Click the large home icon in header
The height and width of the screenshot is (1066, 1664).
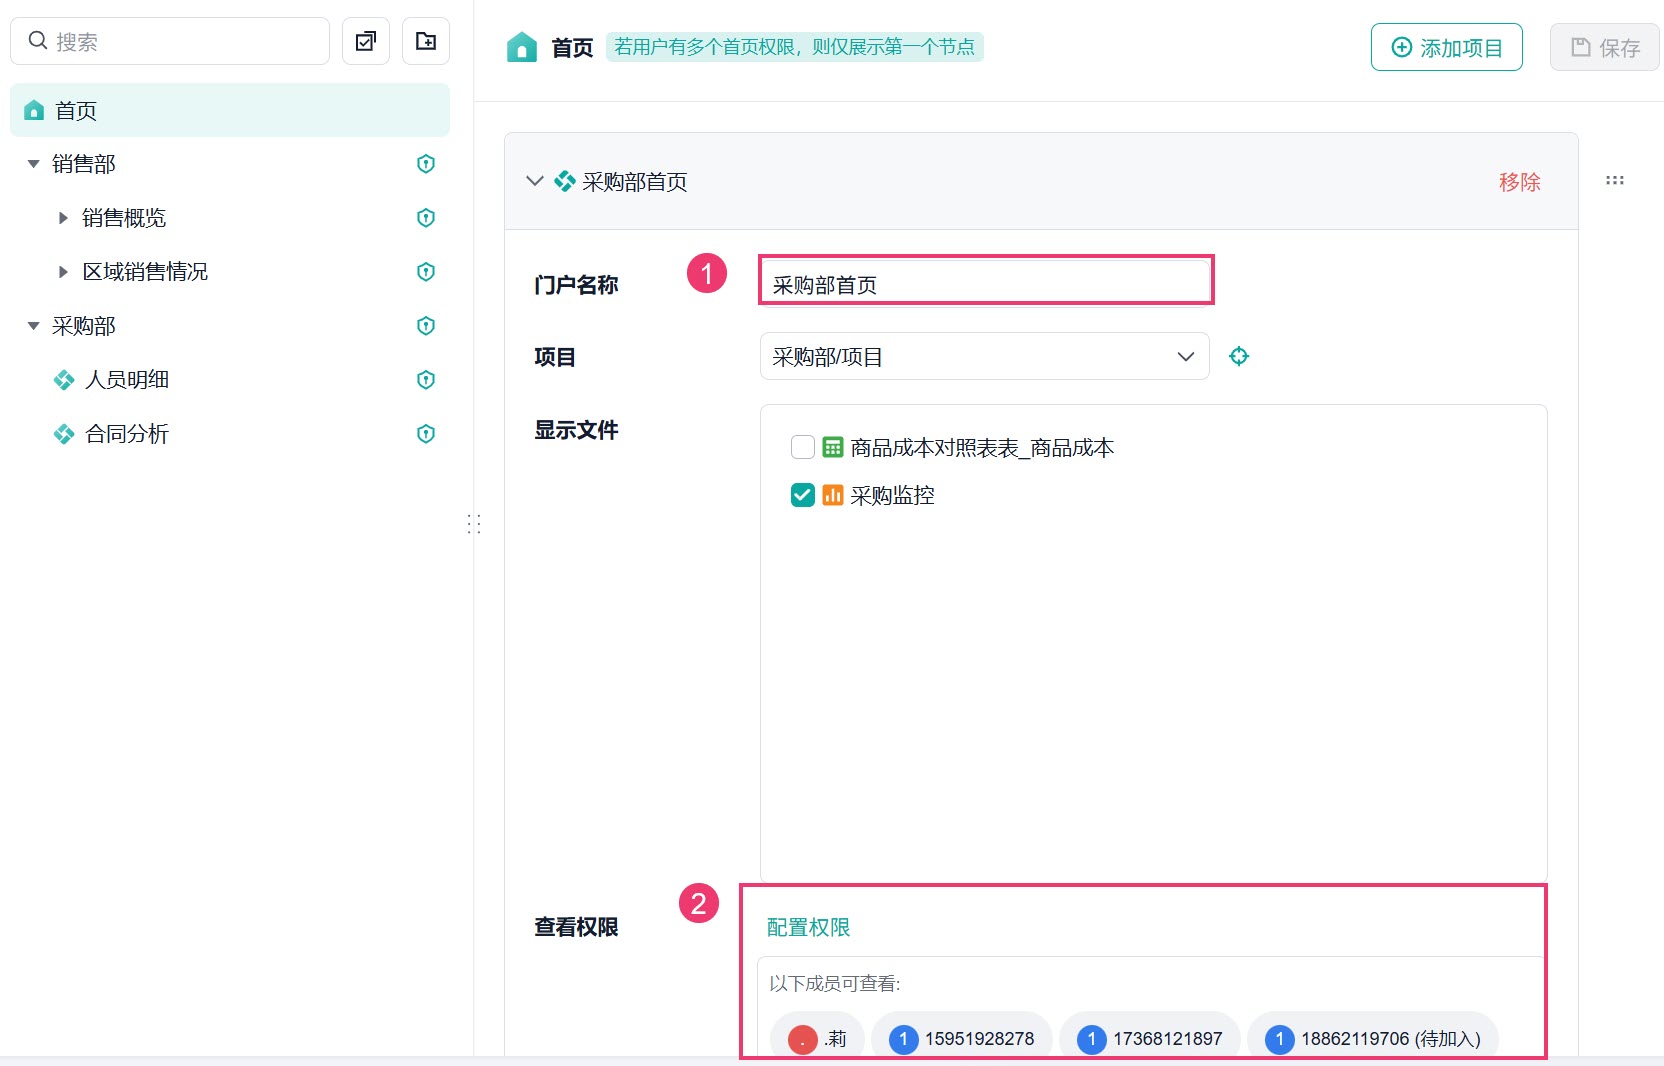pos(522,47)
